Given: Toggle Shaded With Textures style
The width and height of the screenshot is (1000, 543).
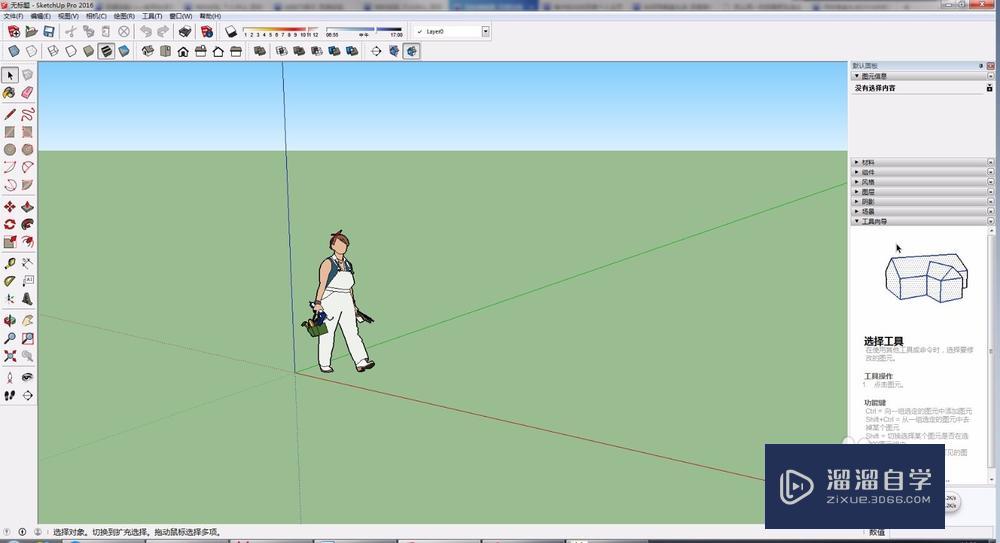Looking at the screenshot, I should pos(107,51).
